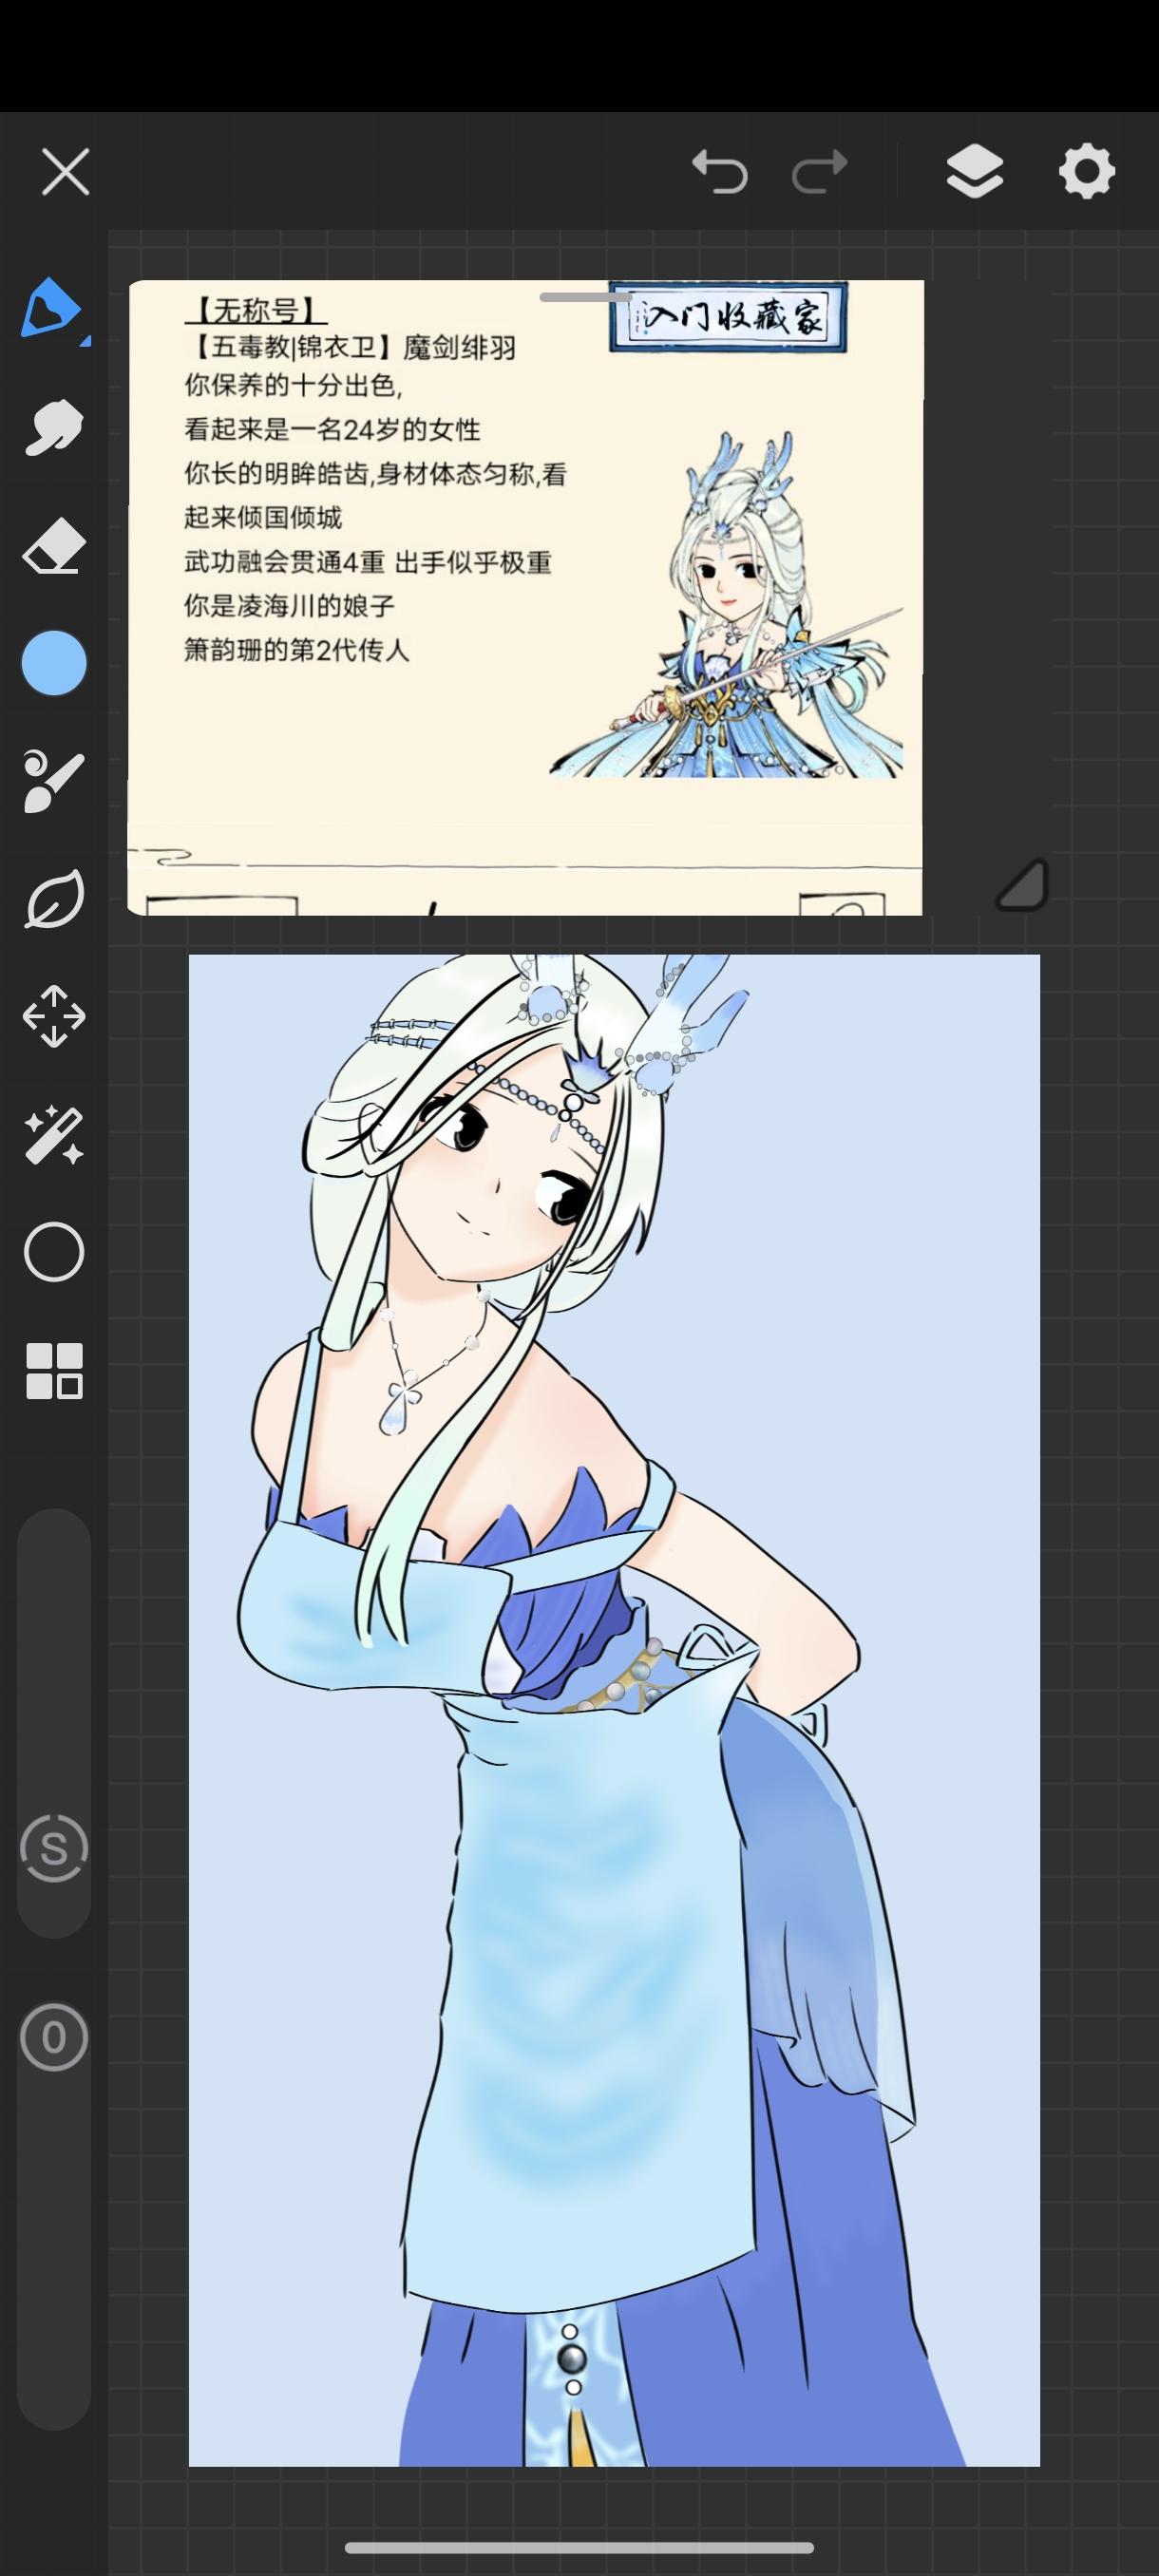1159x2576 pixels.
Task: Open the settings gear menu
Action: click(x=1087, y=171)
